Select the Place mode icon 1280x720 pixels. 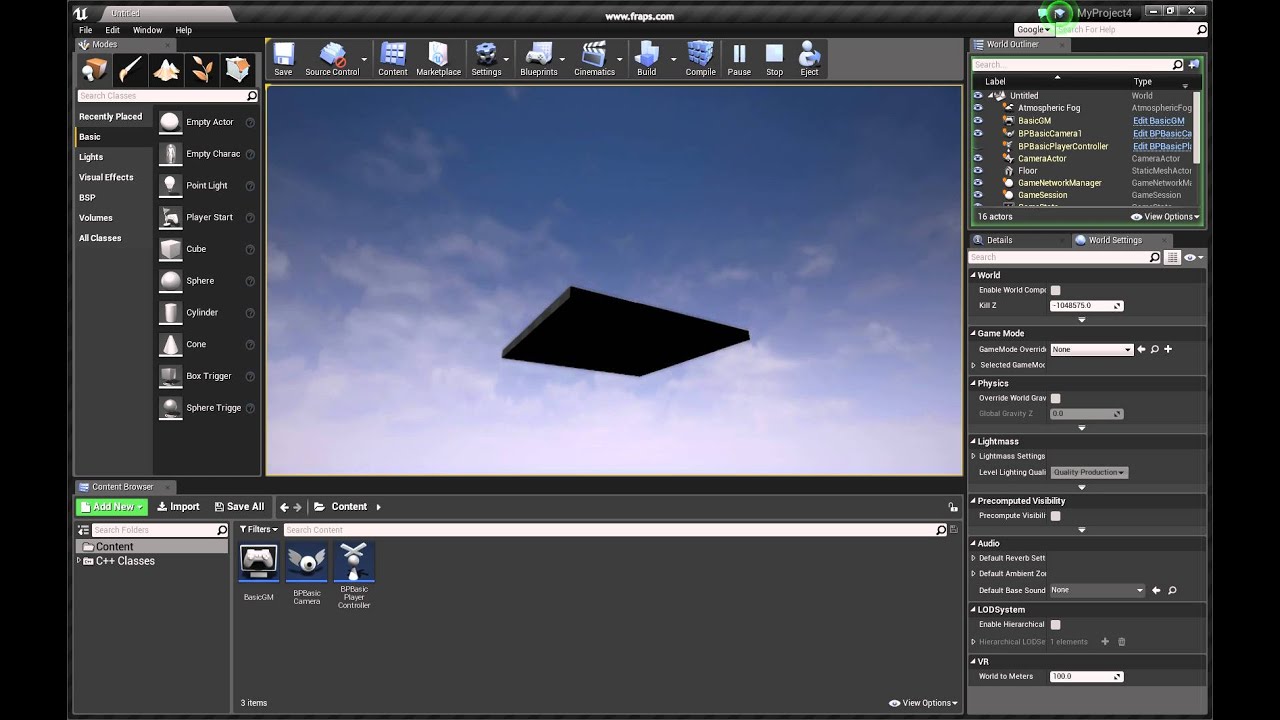click(95, 69)
